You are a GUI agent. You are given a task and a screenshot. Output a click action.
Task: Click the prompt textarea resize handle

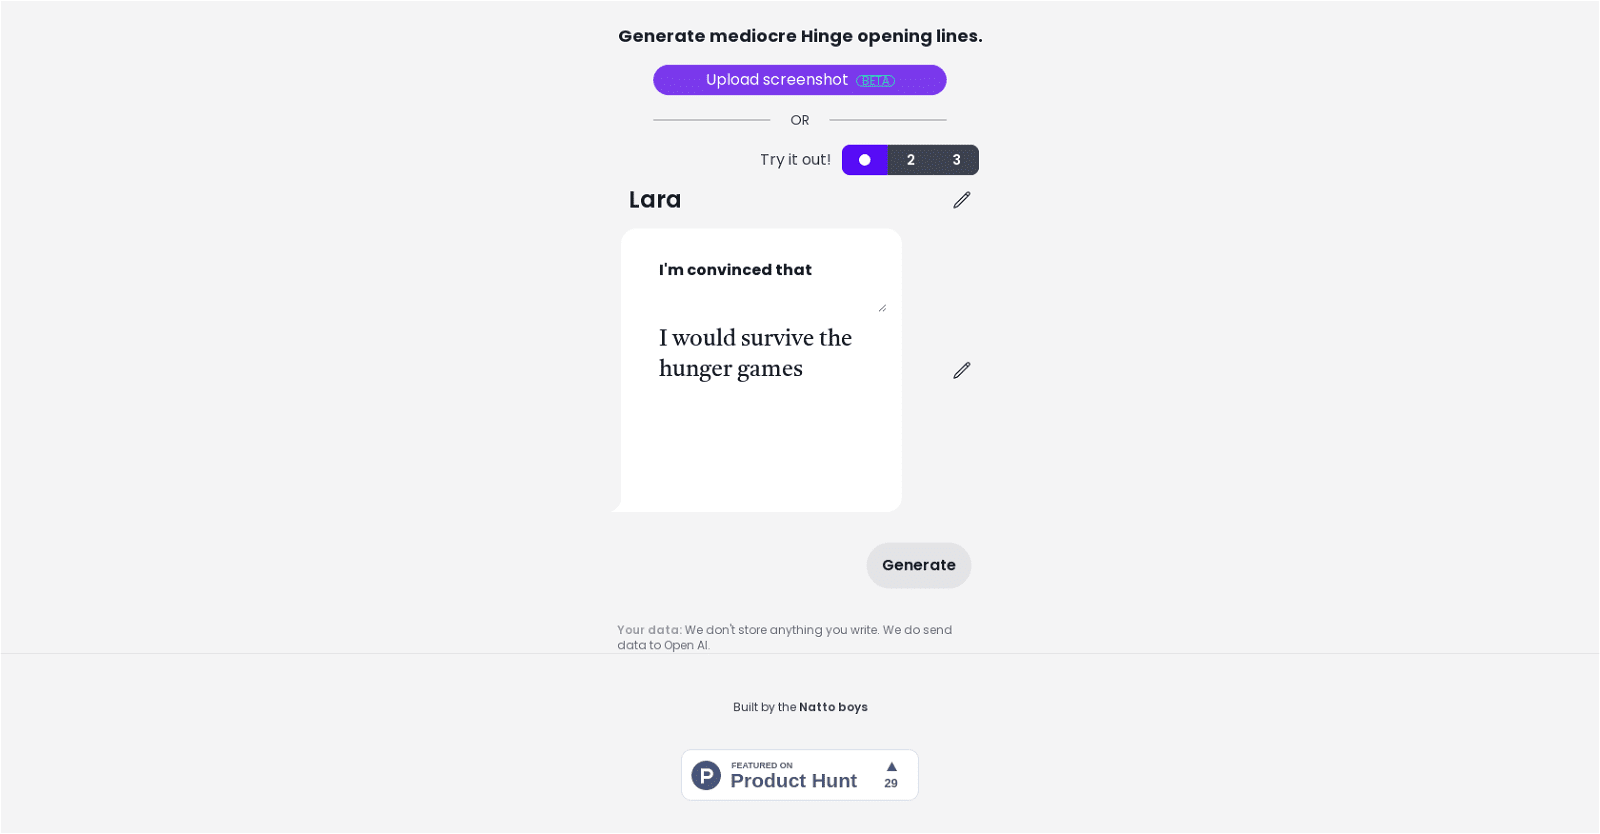[x=882, y=308]
